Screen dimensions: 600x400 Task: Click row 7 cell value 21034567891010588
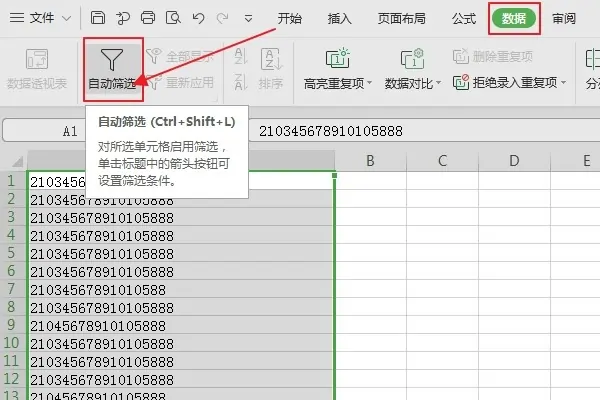tap(98, 290)
